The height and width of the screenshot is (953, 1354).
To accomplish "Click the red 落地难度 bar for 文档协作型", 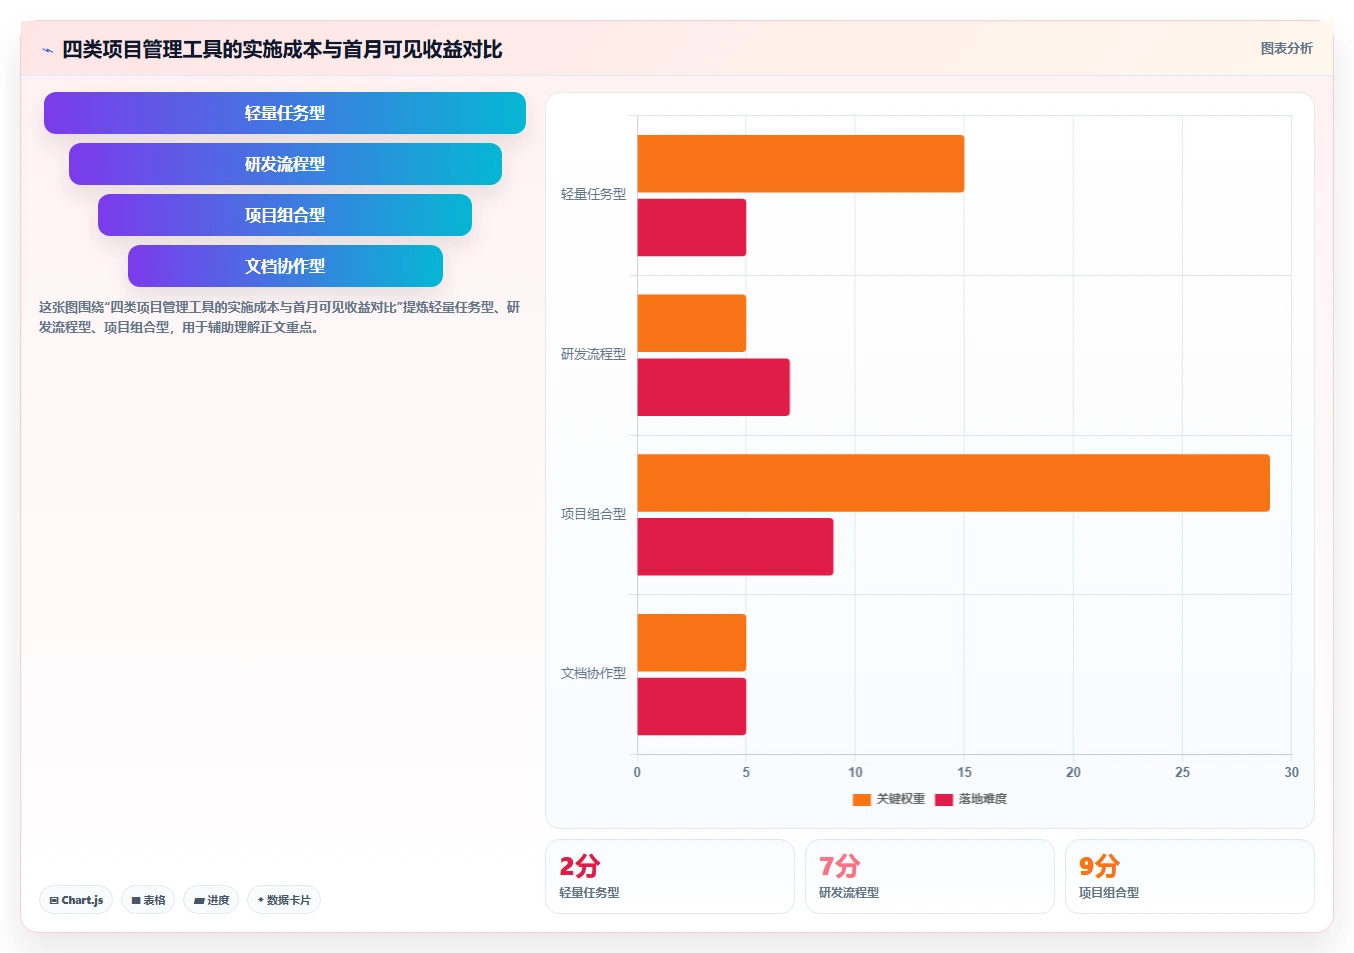I will click(691, 706).
